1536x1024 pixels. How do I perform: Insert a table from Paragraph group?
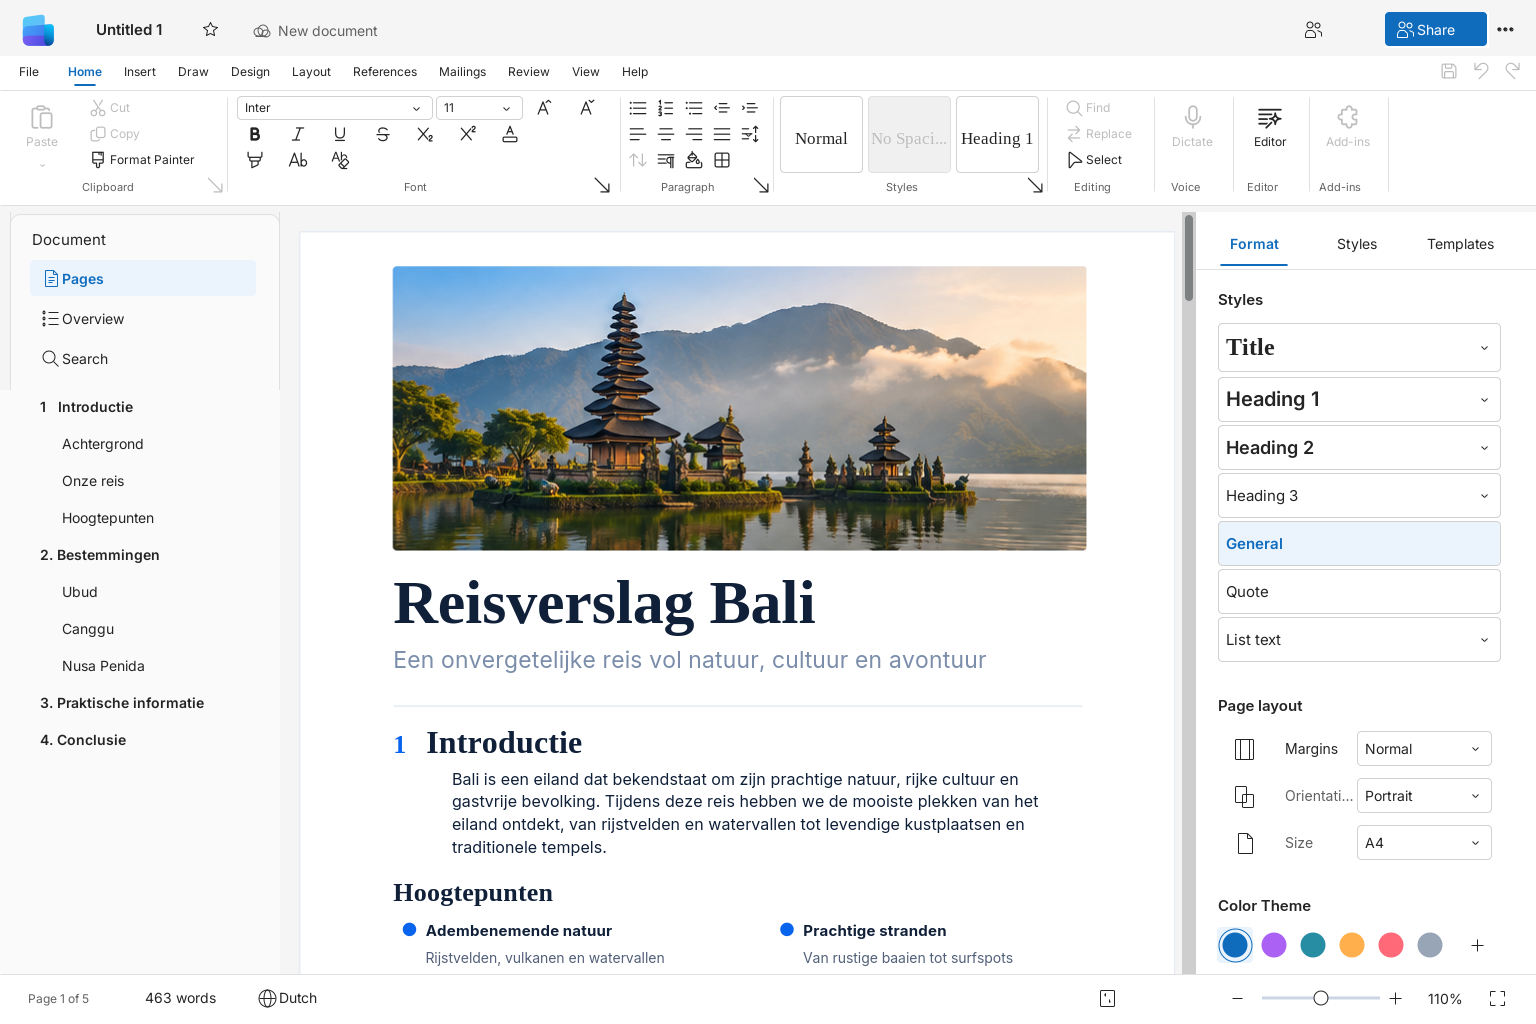pyautogui.click(x=722, y=160)
